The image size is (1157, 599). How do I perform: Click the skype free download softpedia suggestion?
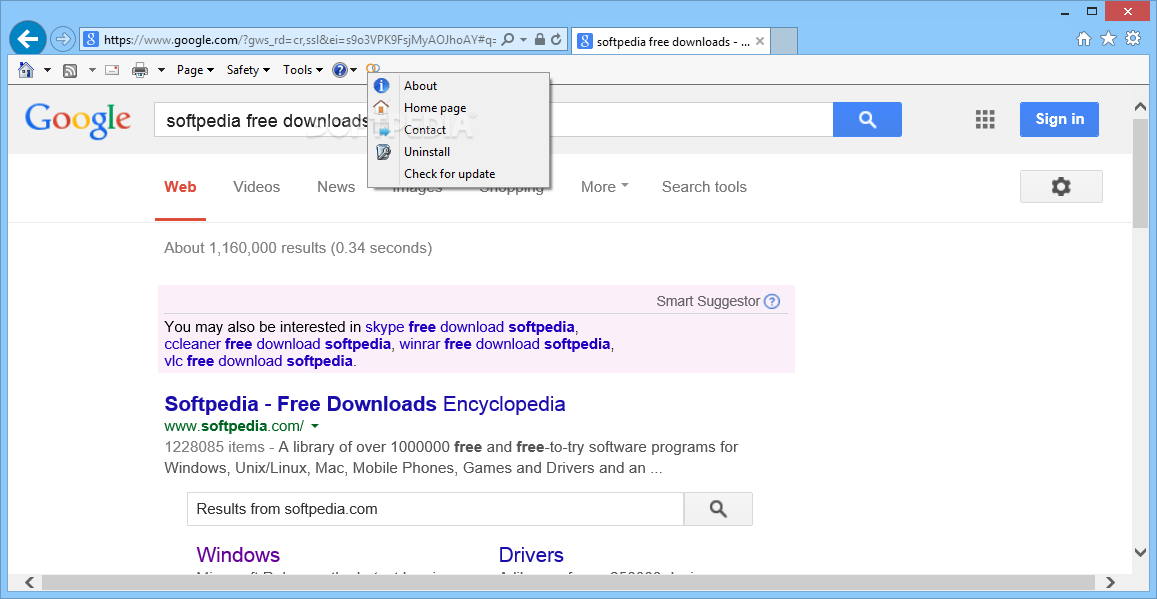click(x=470, y=327)
